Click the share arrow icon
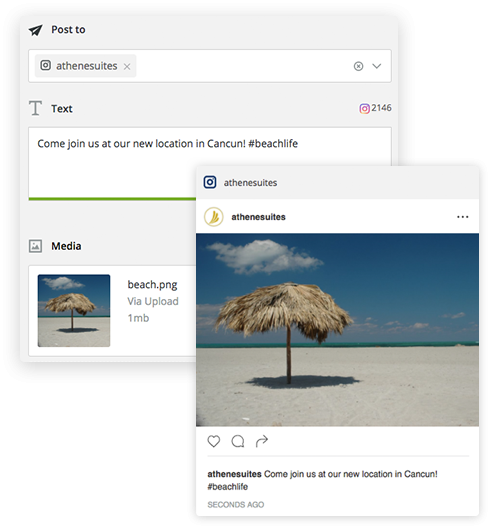489x527 pixels. 262,441
